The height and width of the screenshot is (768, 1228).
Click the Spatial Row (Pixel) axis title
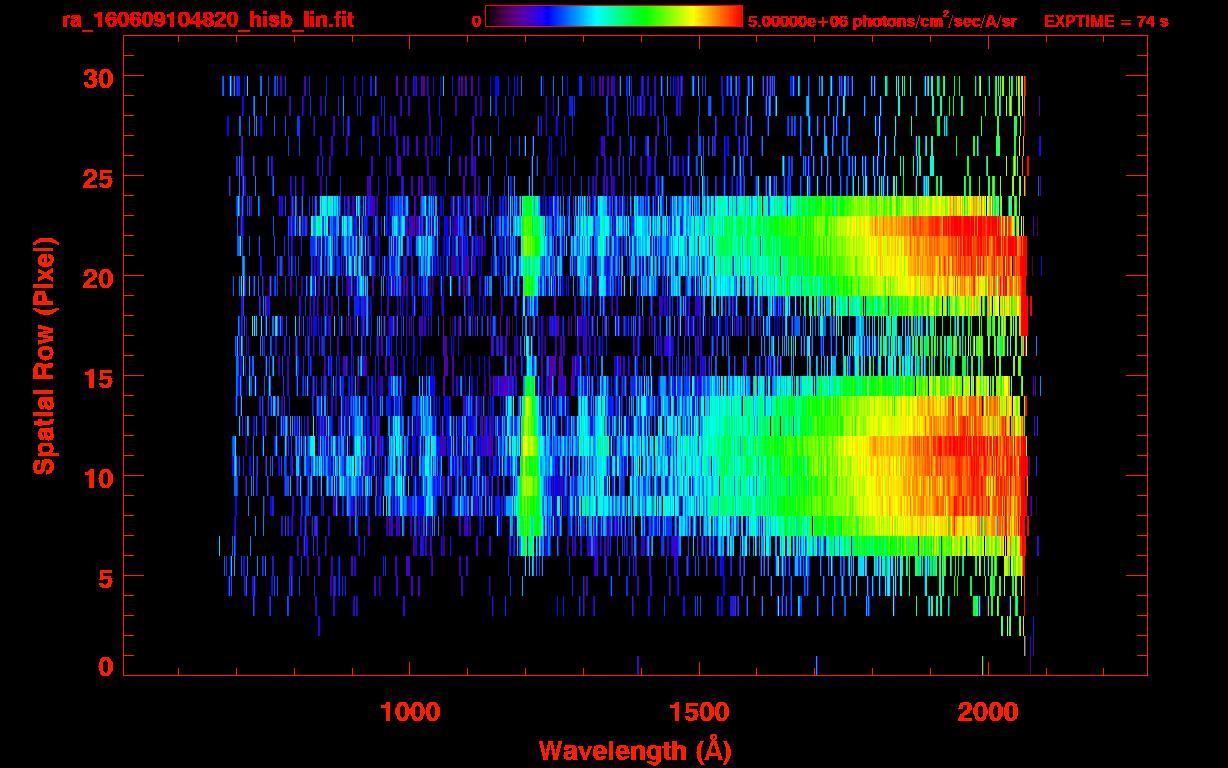(43, 356)
